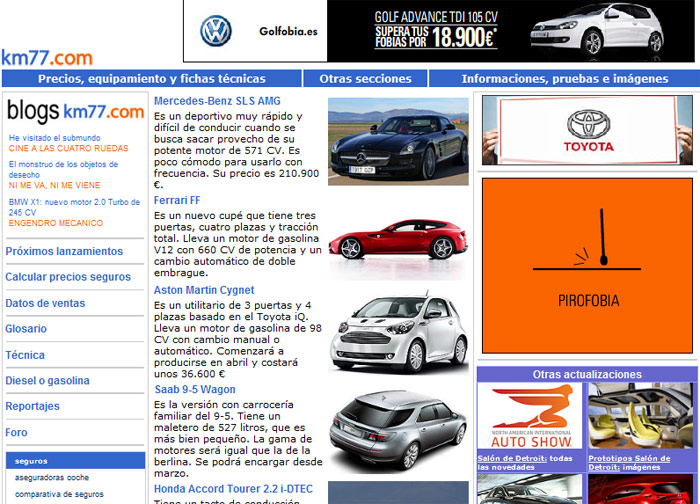
Task: Open Informaciones, pruebas e imágenes menu
Action: click(565, 79)
